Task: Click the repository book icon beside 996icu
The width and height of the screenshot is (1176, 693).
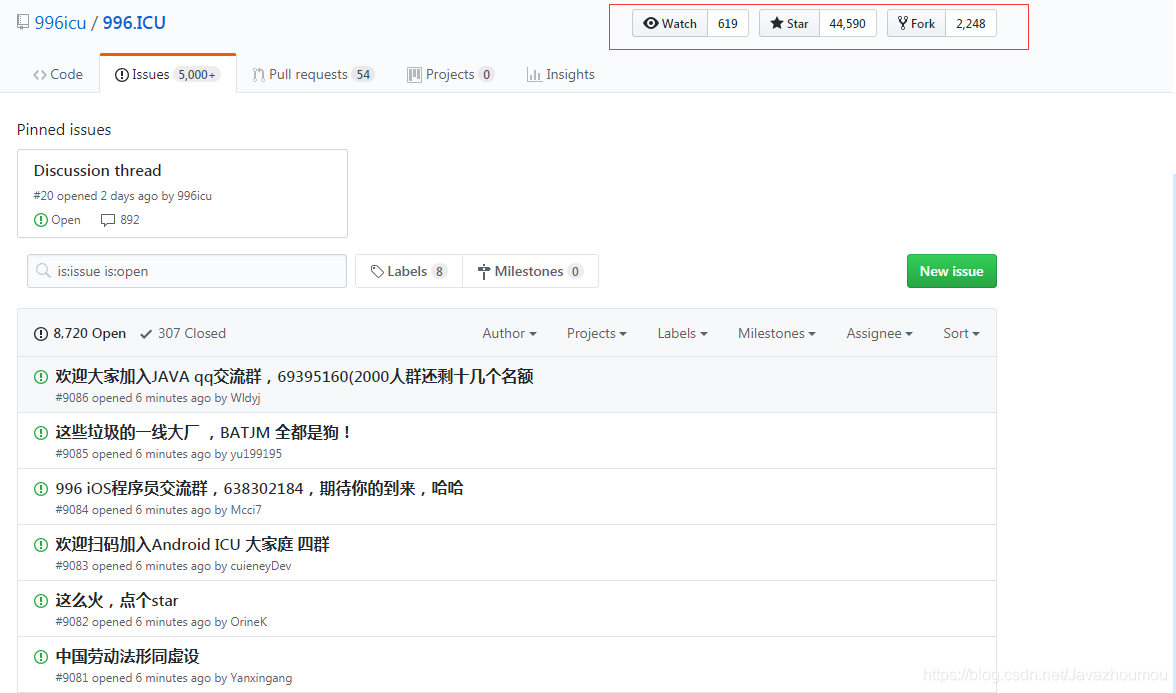Action: [x=23, y=22]
